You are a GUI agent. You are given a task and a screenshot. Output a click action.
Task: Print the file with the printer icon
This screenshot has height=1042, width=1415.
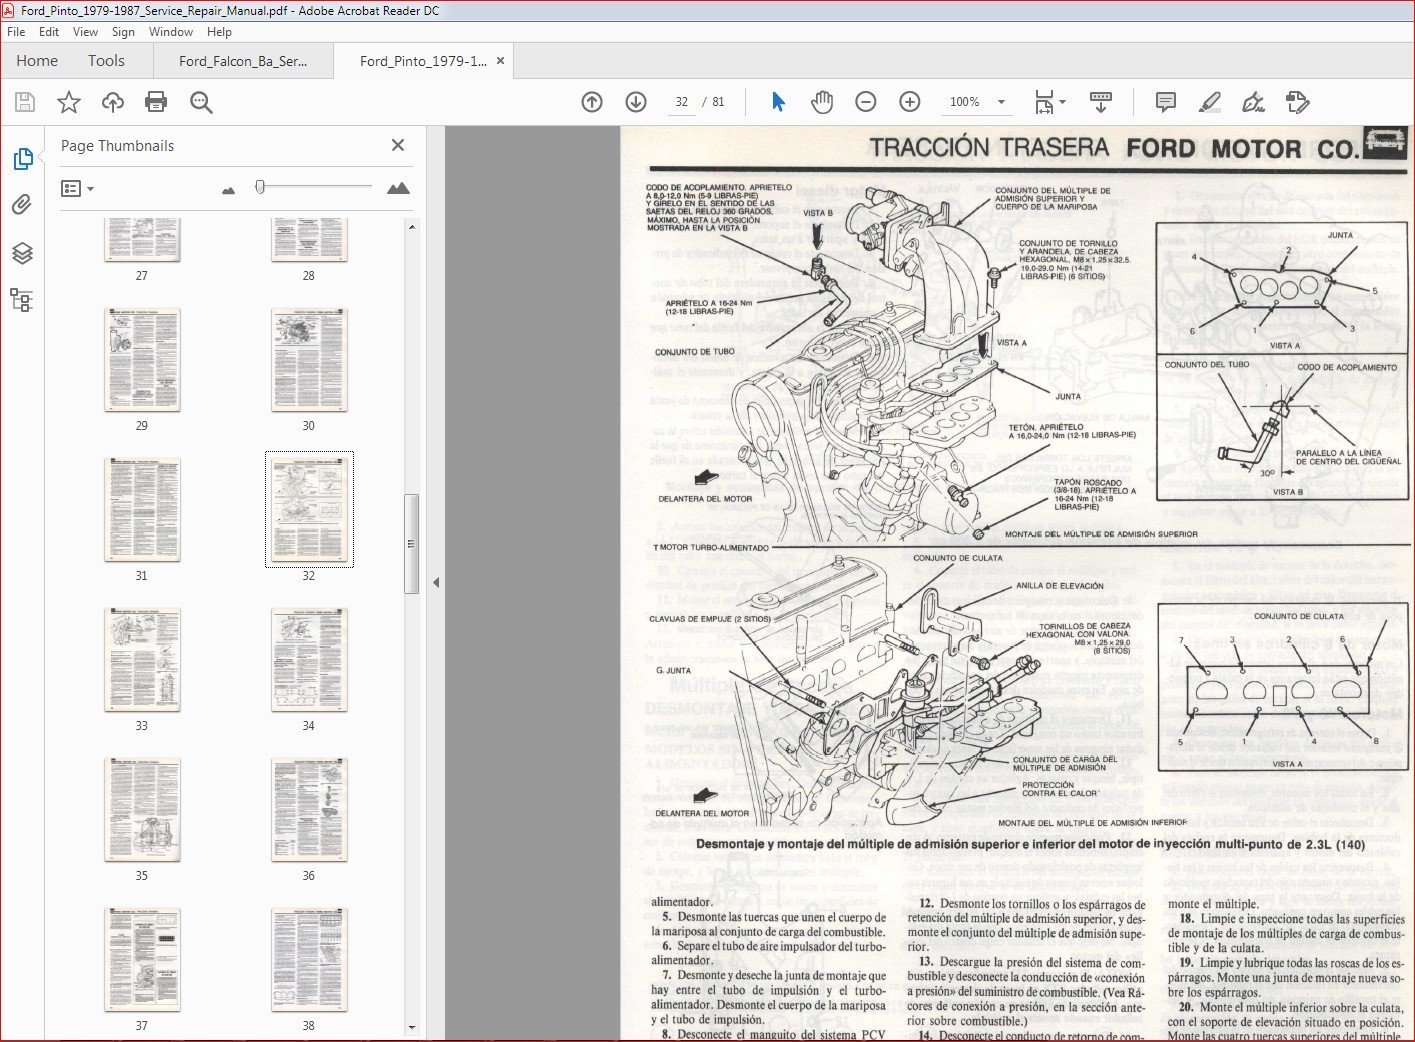point(156,102)
